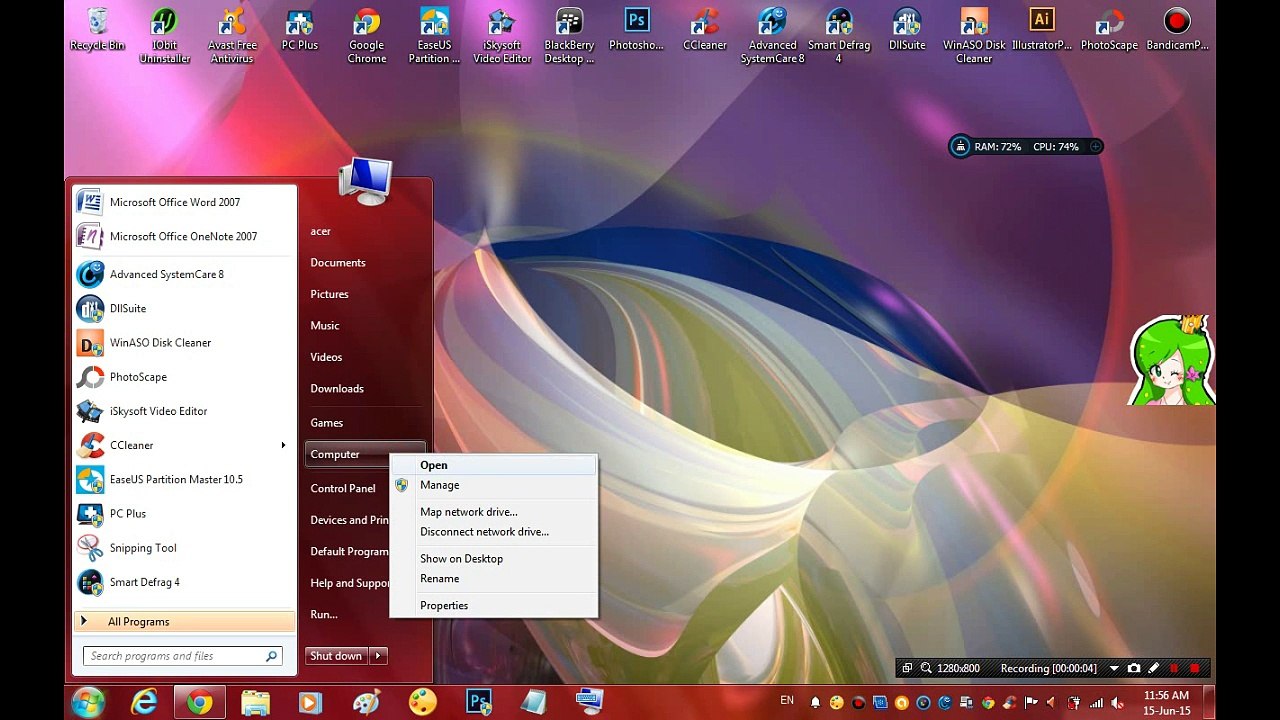Open Control Panel from Start menu
This screenshot has height=720, width=1280.
coord(343,489)
